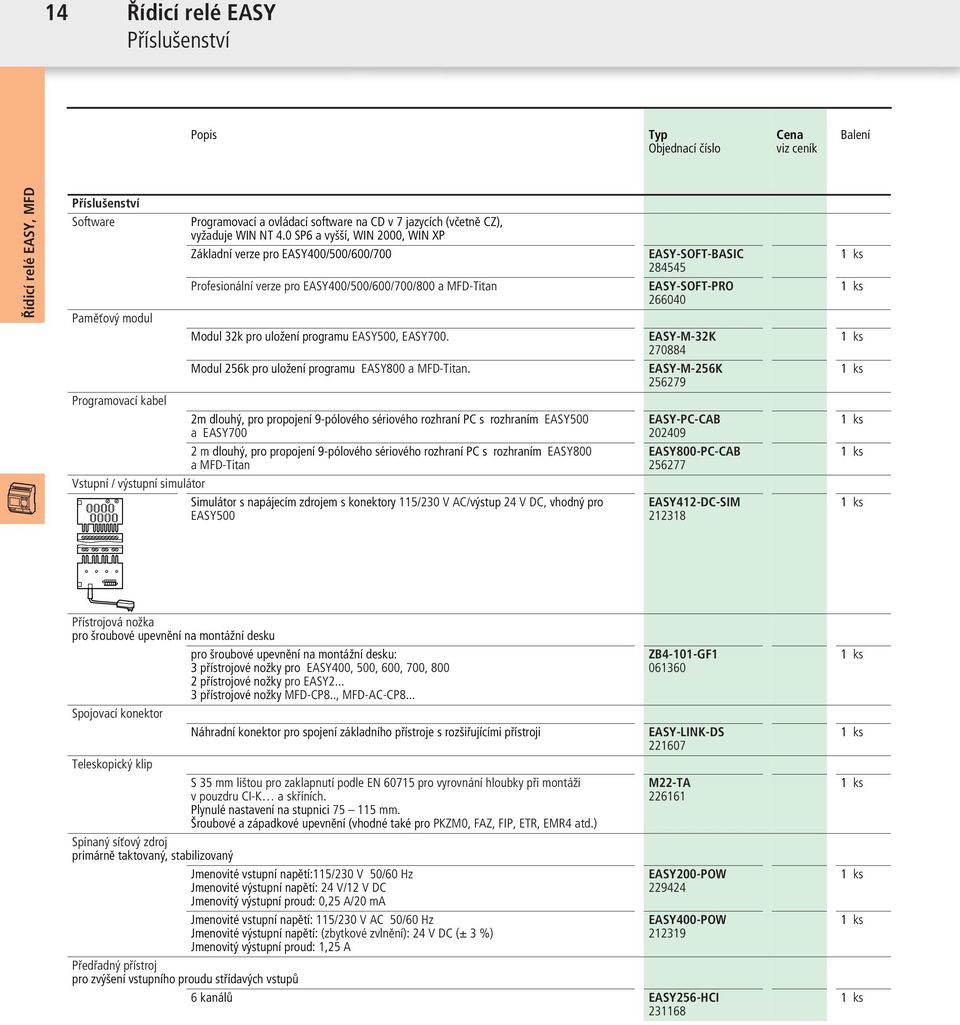960x1025 pixels.
Task: Click the page title 'Řídicí relé EASY'
Action: coord(201,12)
